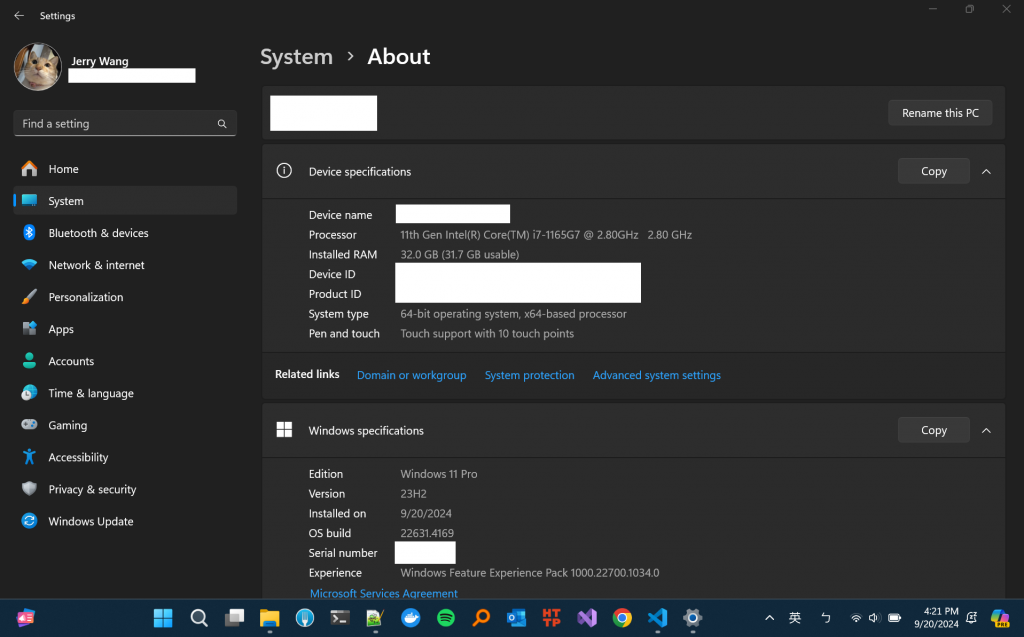
Task: Open the Domain or workgroup link
Action: [411, 375]
